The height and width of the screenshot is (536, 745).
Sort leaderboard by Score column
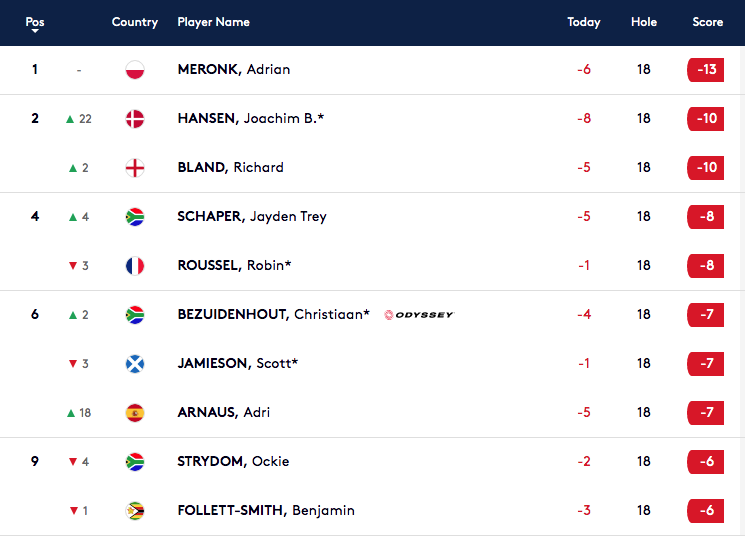(x=707, y=22)
